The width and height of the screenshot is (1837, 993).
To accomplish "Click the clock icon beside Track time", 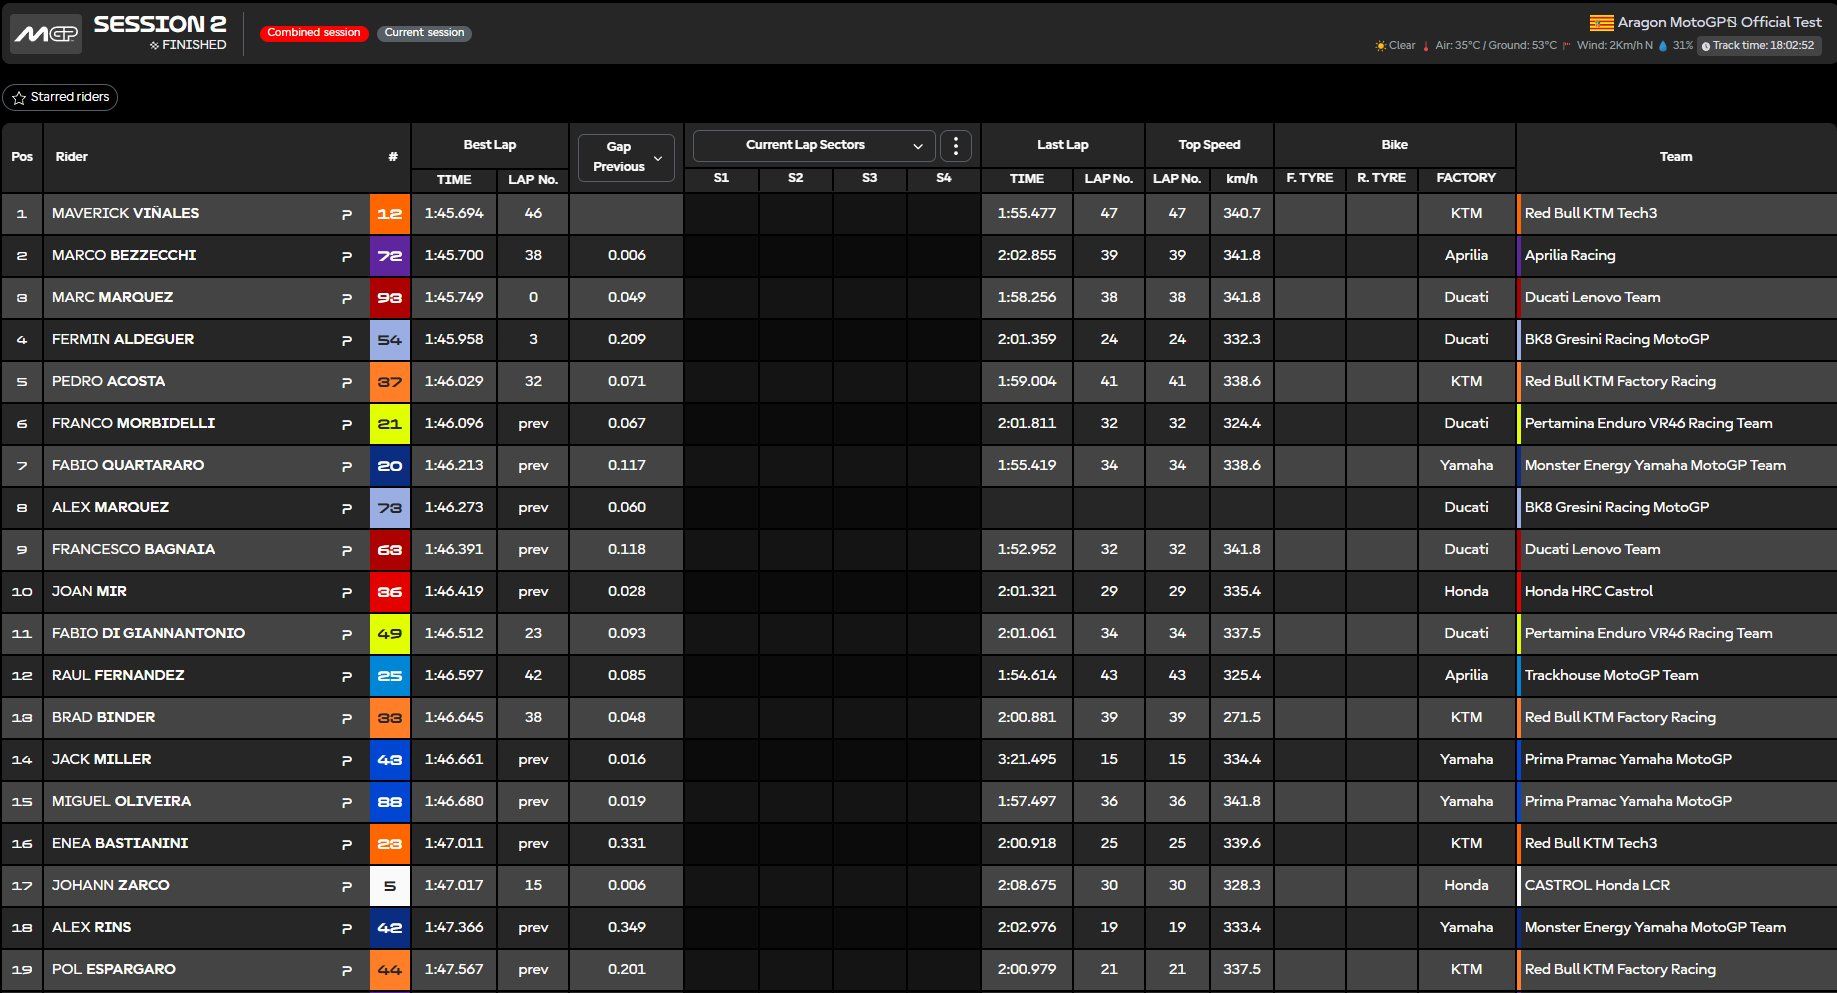I will [x=1706, y=46].
